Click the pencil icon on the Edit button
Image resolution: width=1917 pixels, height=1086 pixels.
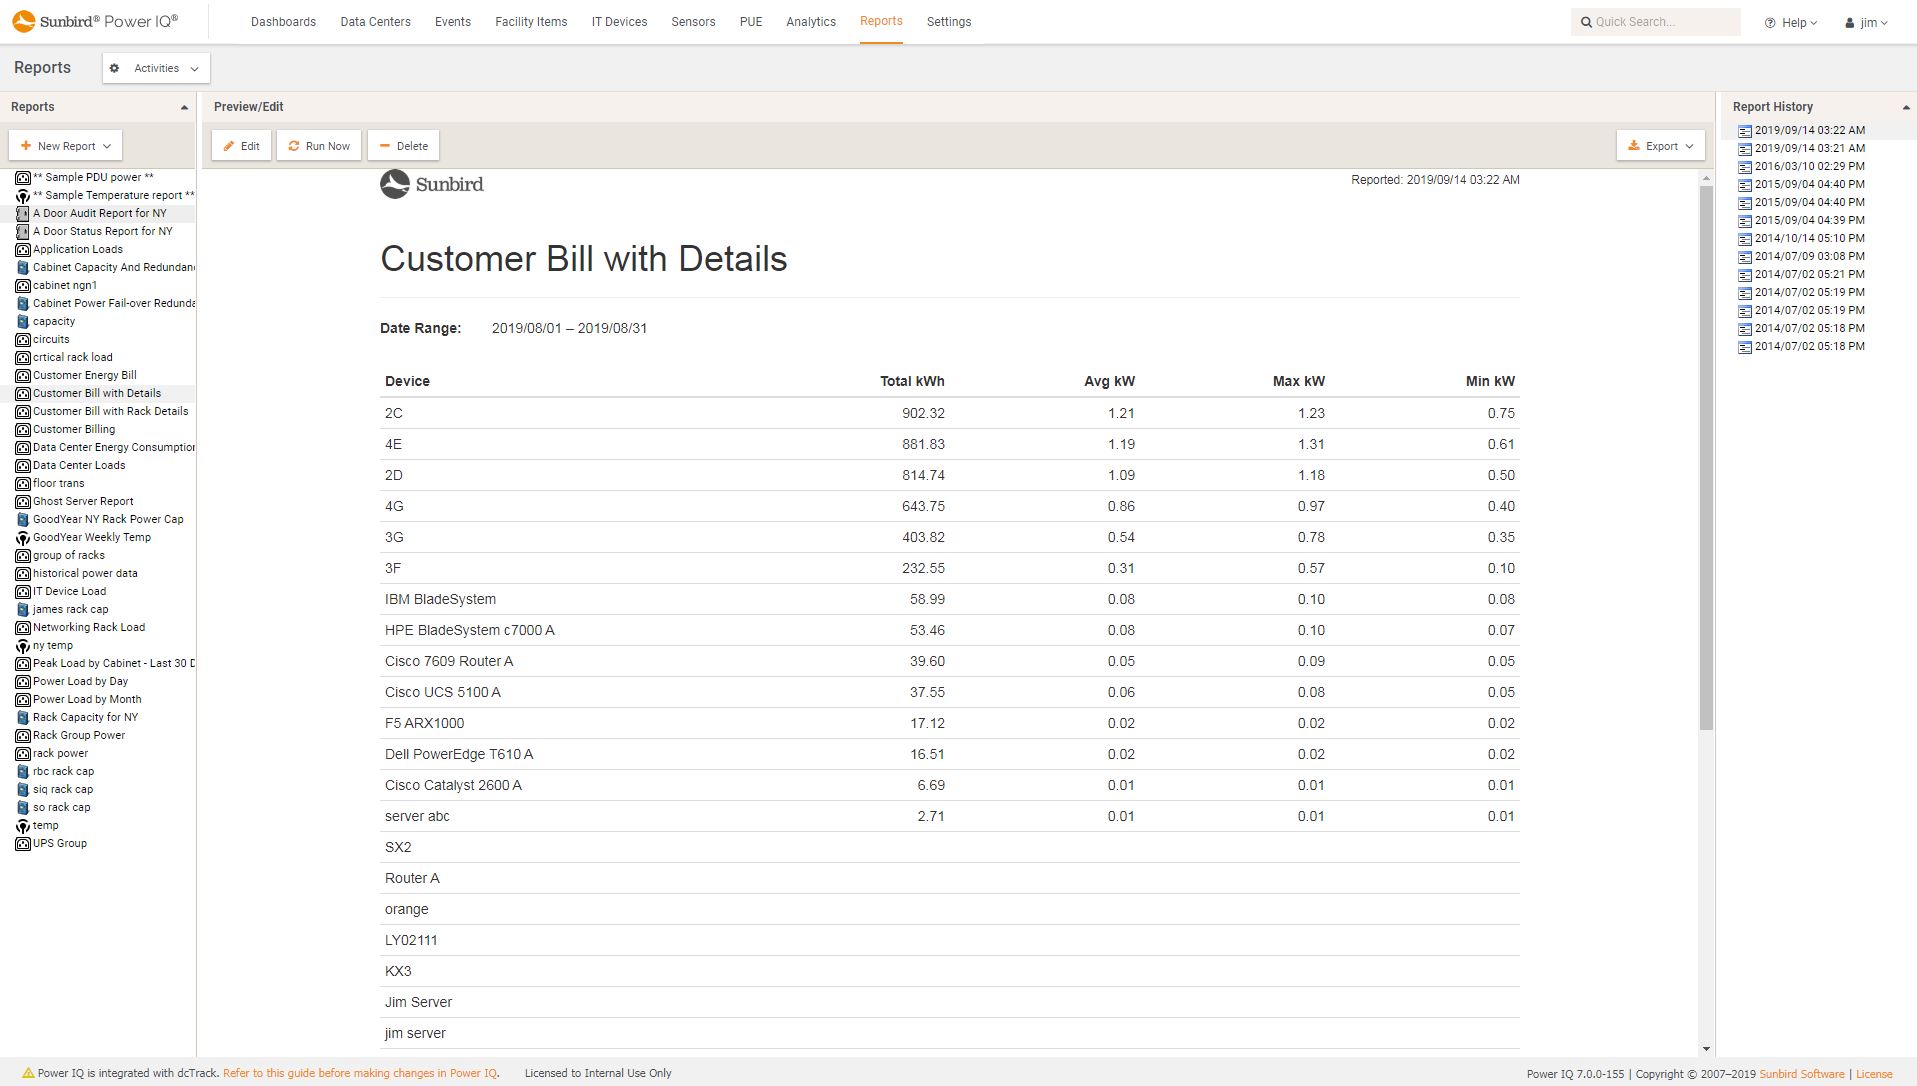click(x=228, y=145)
